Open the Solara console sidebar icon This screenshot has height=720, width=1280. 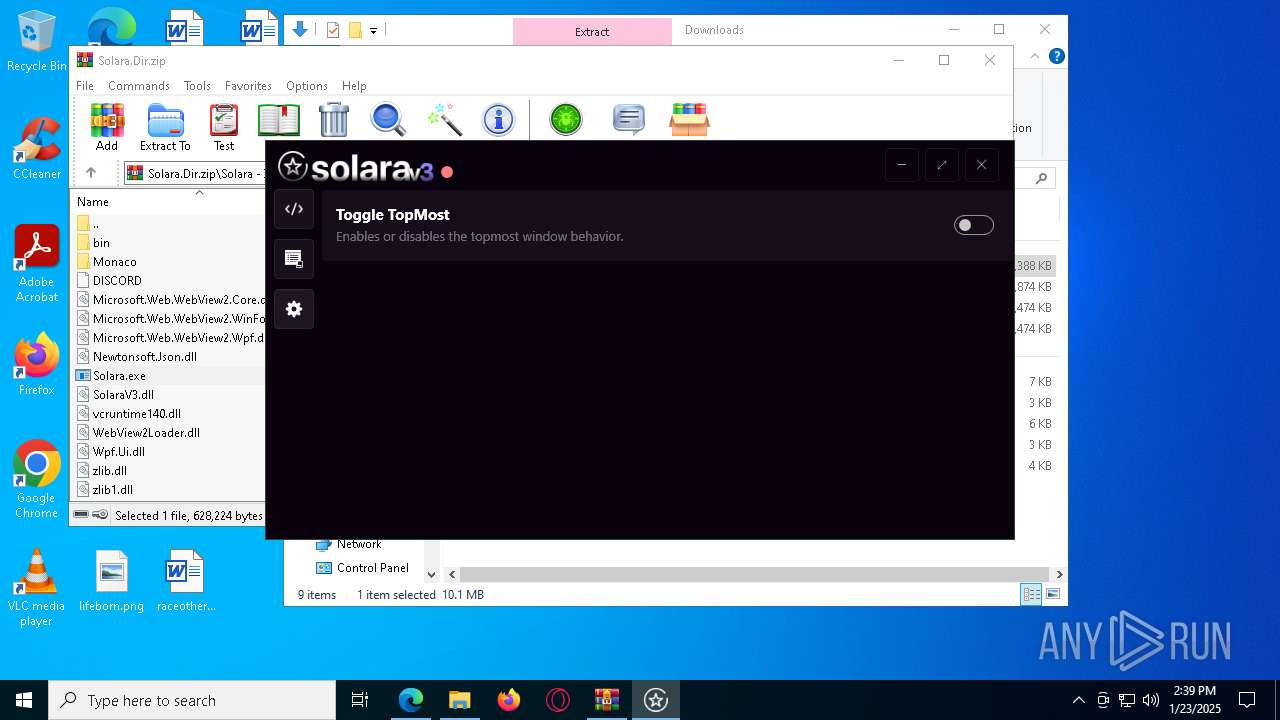294,259
